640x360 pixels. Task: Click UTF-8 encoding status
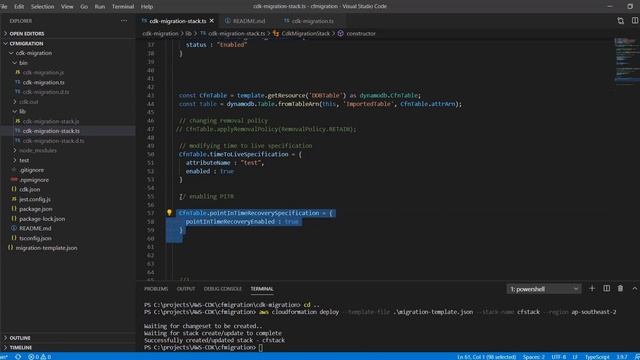(559, 357)
